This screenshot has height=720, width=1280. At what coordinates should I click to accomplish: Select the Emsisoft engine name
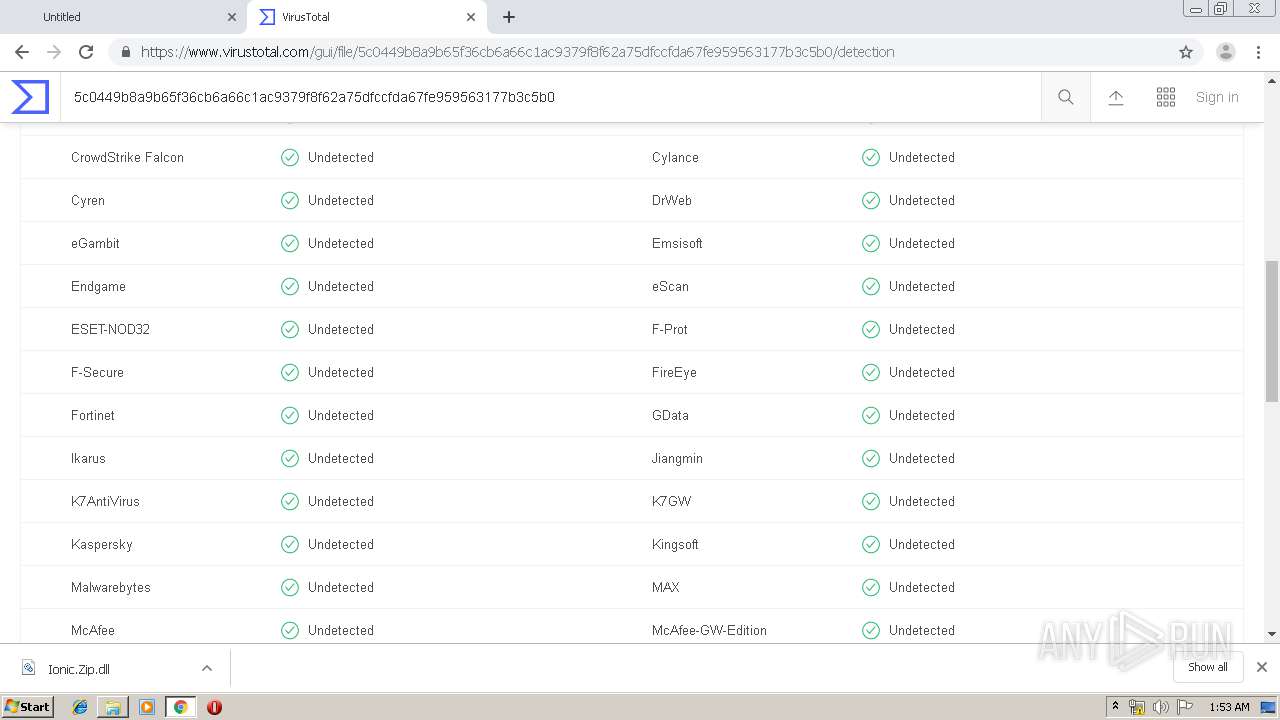(x=677, y=243)
